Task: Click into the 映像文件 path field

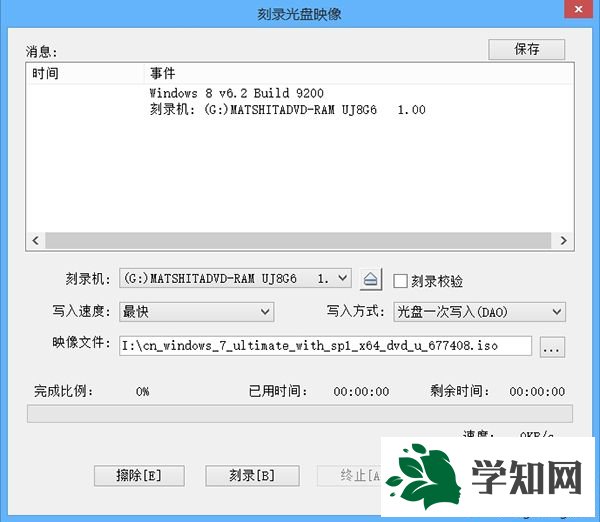Action: (325, 346)
